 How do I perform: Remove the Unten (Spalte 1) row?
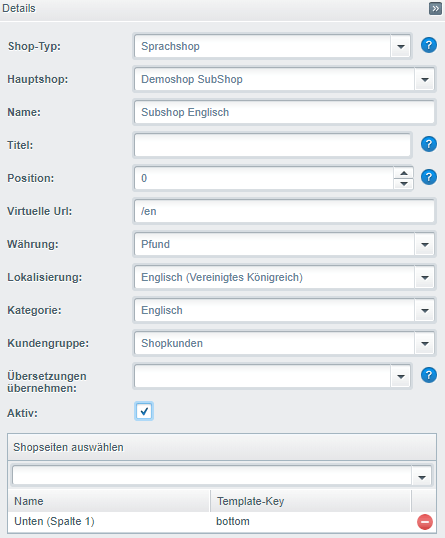[x=424, y=522]
